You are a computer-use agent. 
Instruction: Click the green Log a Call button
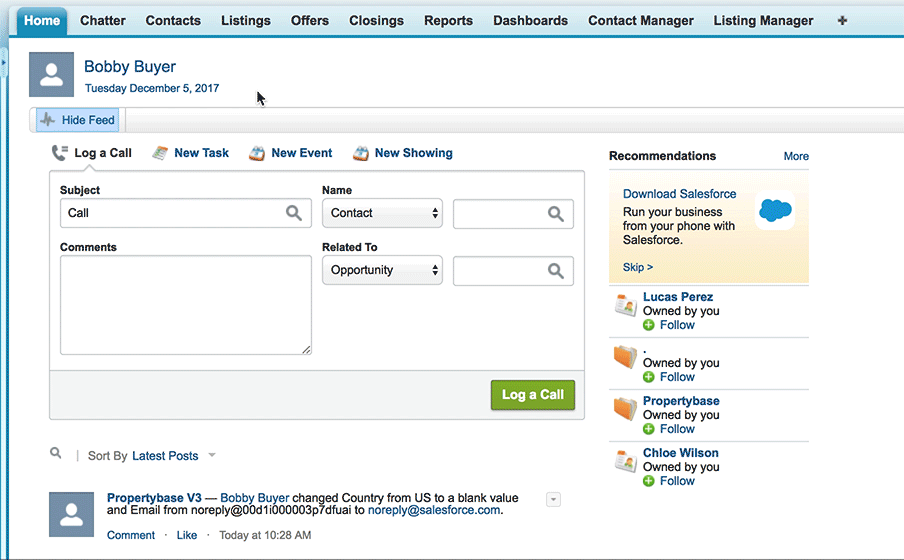pos(533,395)
